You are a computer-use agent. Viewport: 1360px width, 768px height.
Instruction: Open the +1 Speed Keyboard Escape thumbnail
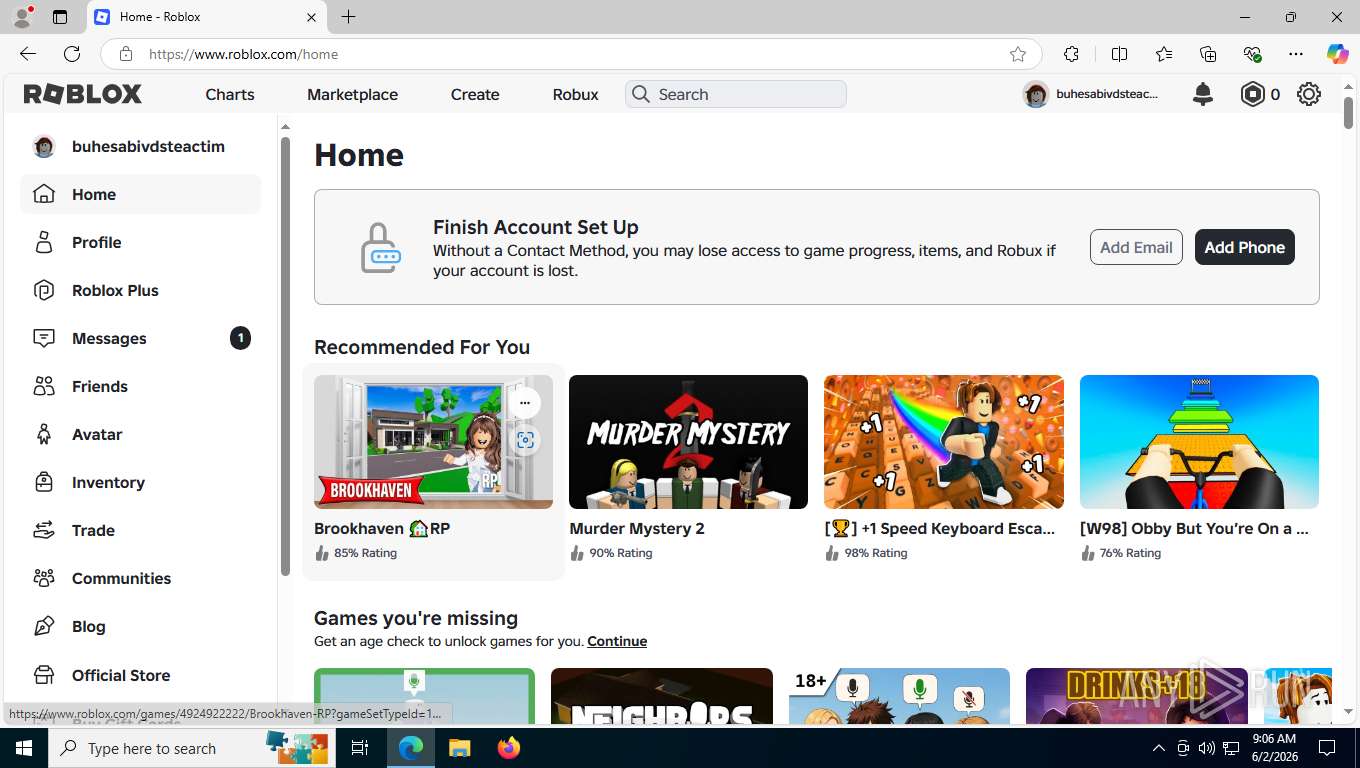pos(944,442)
